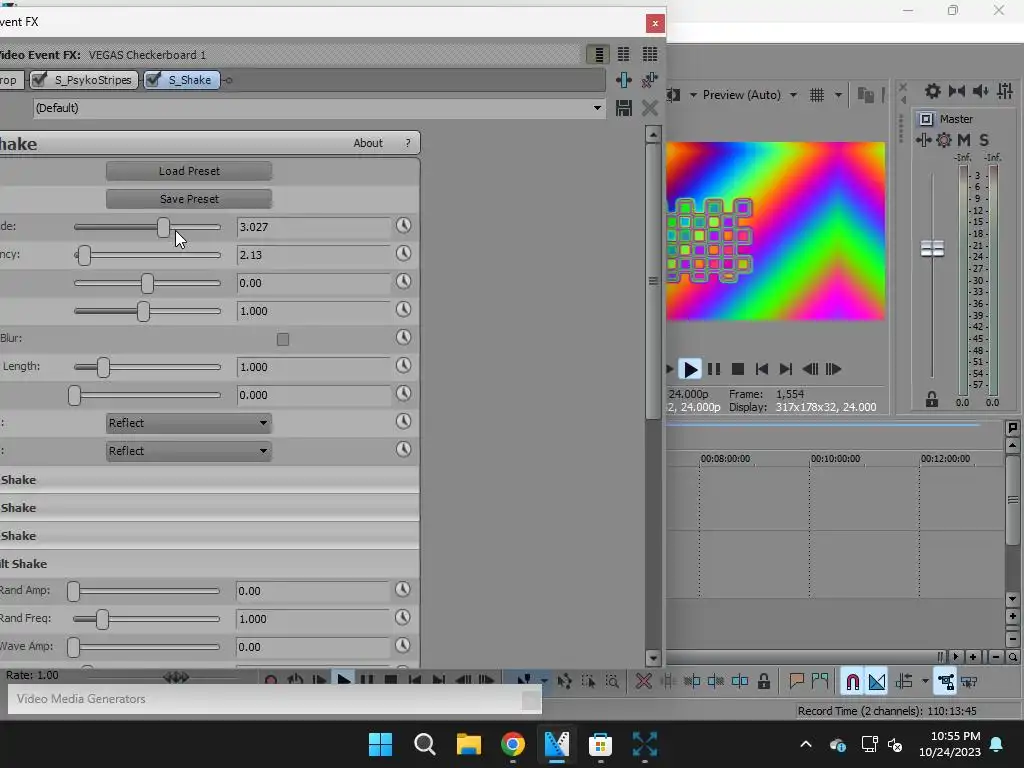Open the first Reflect dropdown

[189, 423]
